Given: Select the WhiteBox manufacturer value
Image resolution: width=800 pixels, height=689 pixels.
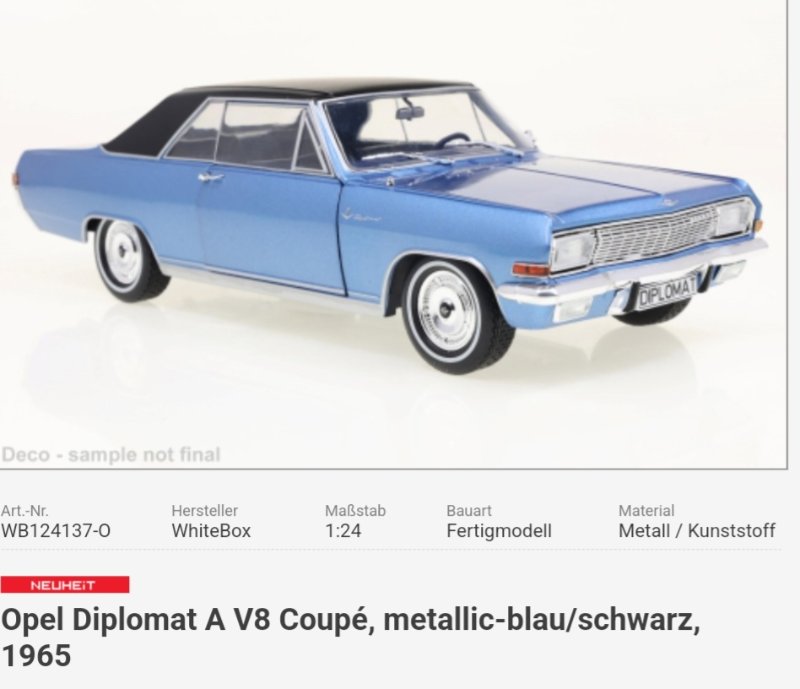Looking at the screenshot, I should [x=211, y=531].
